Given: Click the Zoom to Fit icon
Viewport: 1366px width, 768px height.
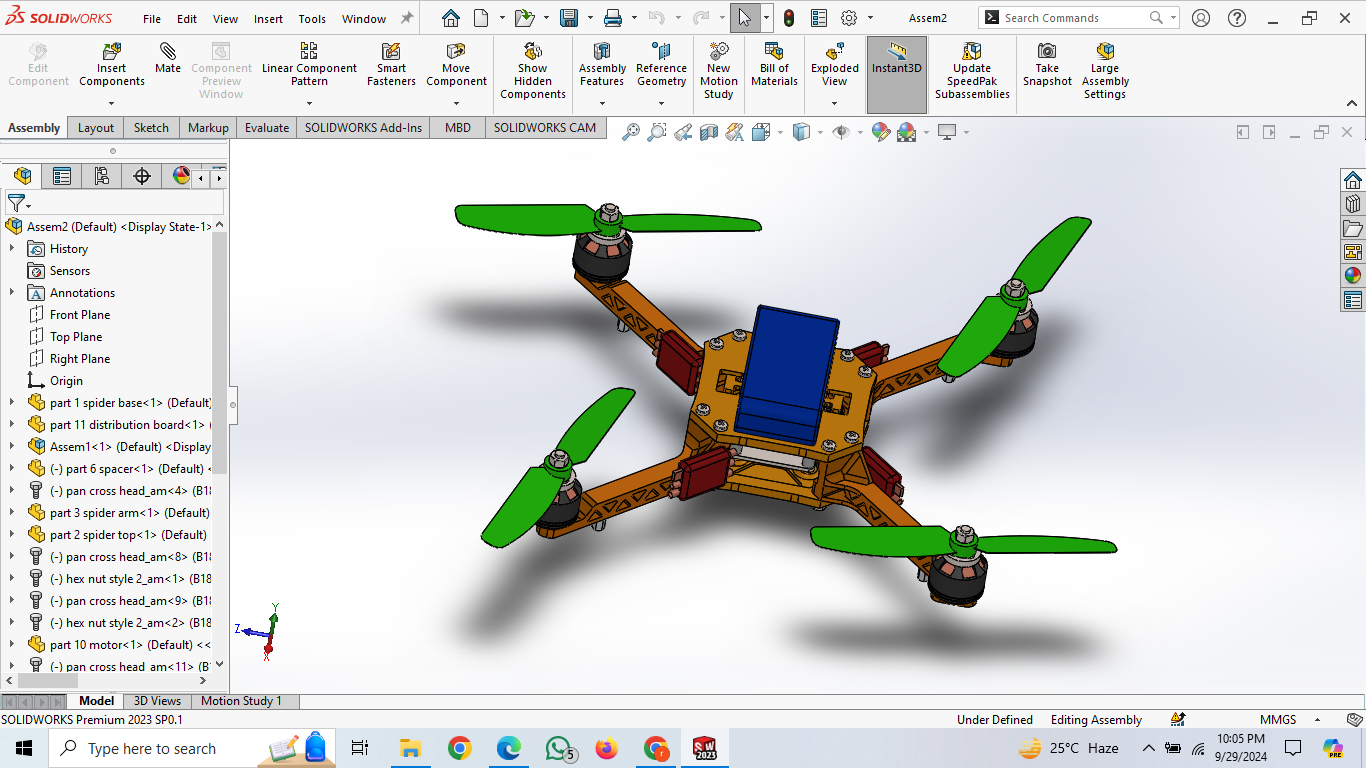Looking at the screenshot, I should click(x=630, y=132).
